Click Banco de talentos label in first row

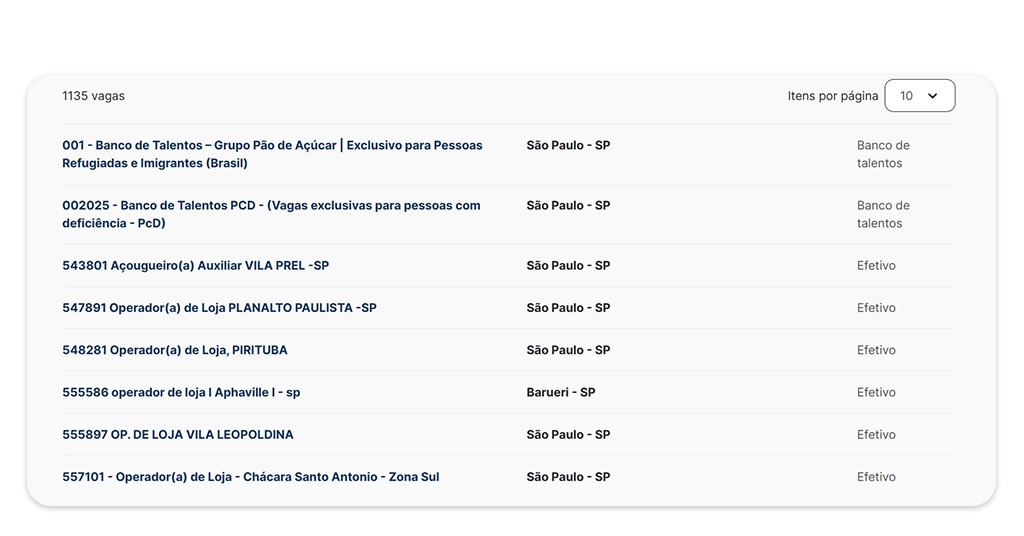(883, 154)
